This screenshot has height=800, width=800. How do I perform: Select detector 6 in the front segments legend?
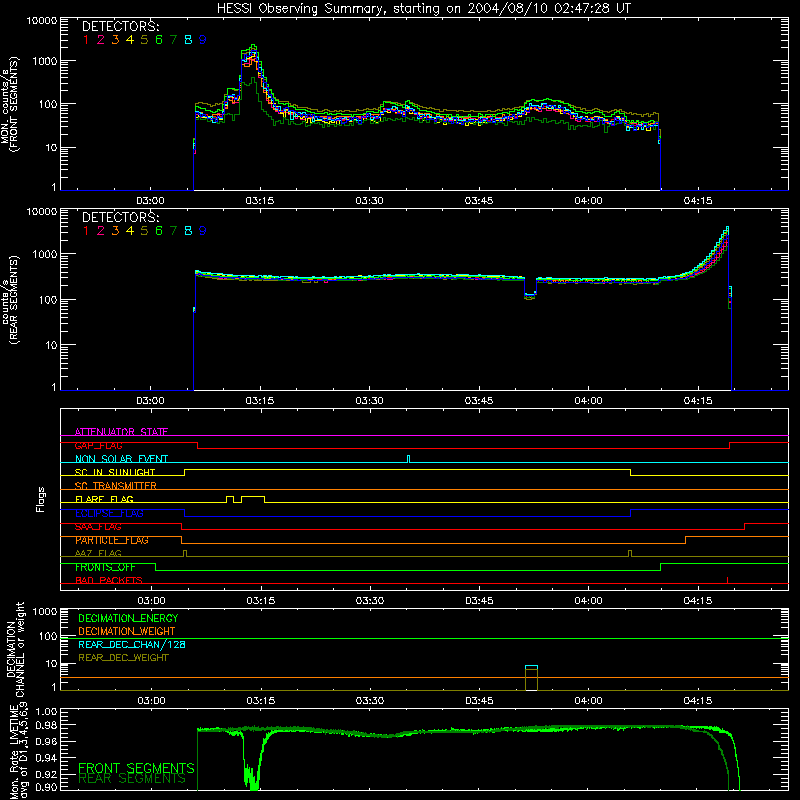pyautogui.click(x=159, y=40)
